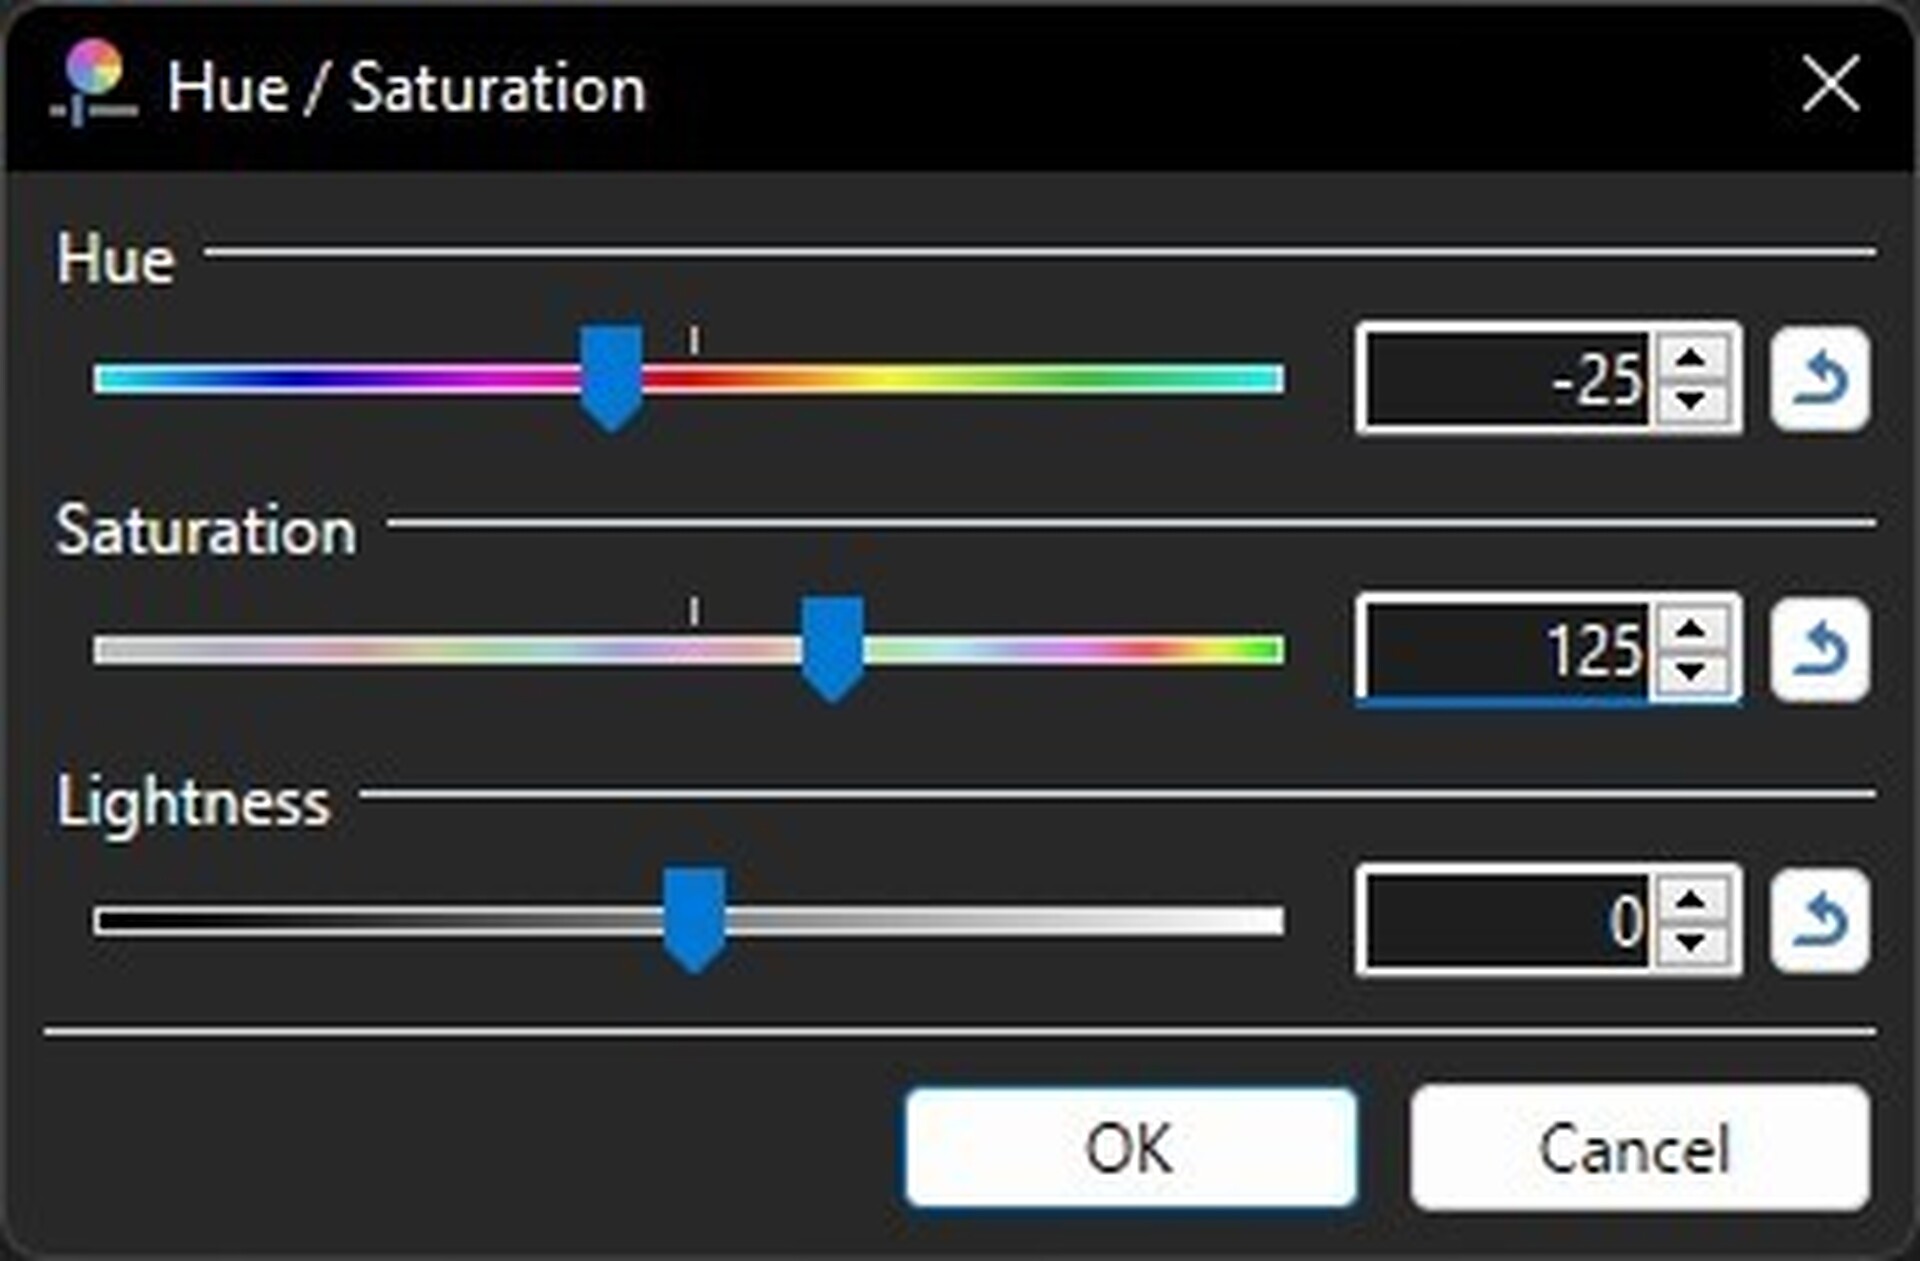Decrease Hue with the down arrow
Viewport: 1920px width, 1261px height.
pos(1691,401)
